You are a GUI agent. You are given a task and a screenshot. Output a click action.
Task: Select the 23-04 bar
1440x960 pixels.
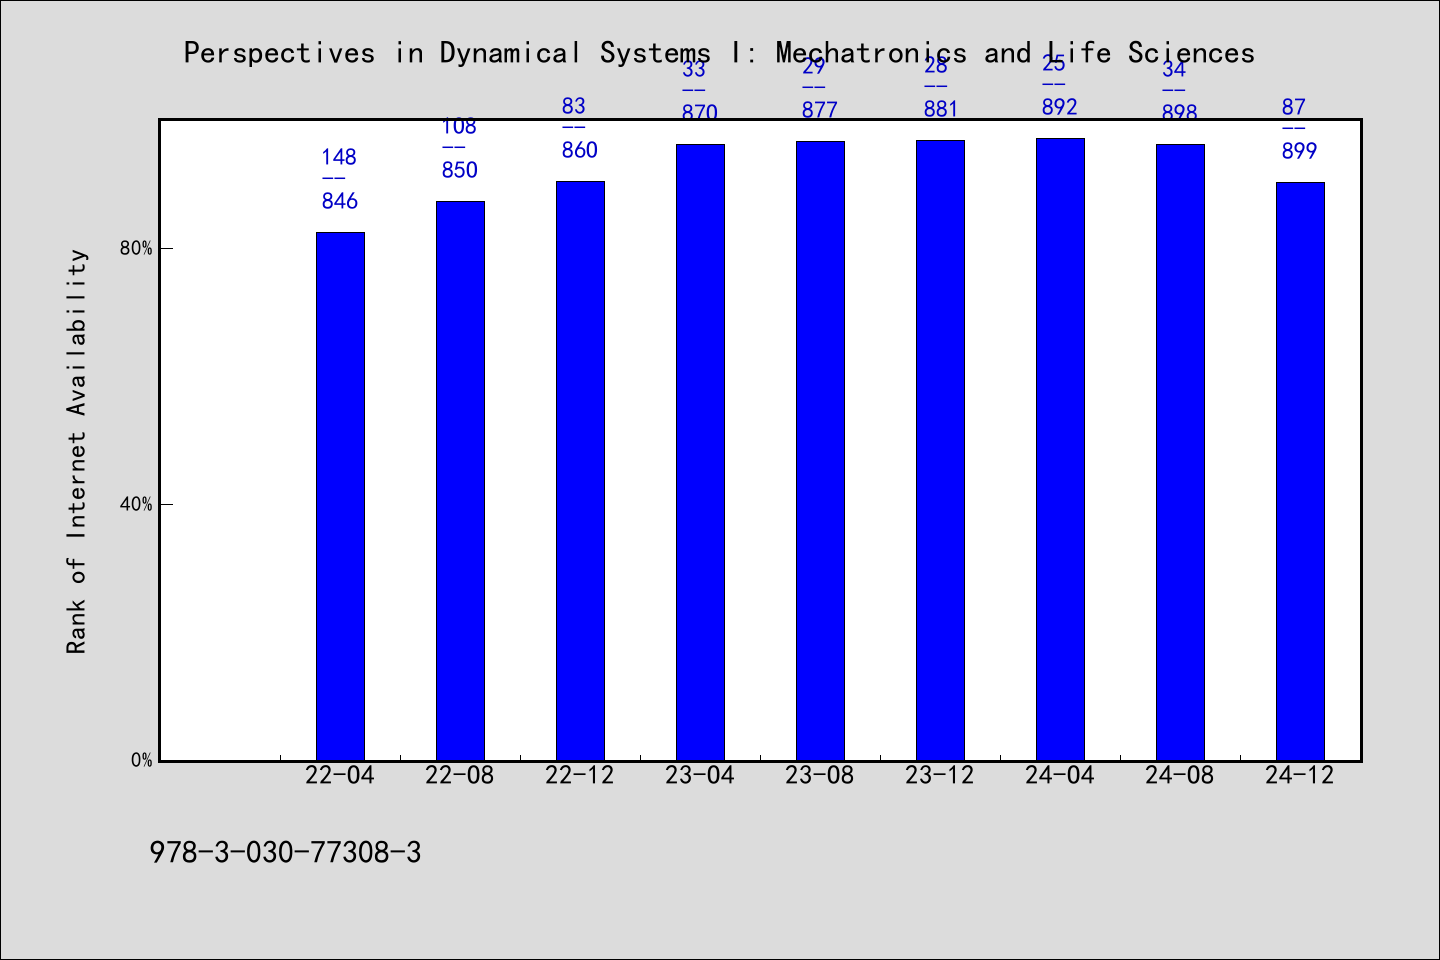[x=700, y=452]
